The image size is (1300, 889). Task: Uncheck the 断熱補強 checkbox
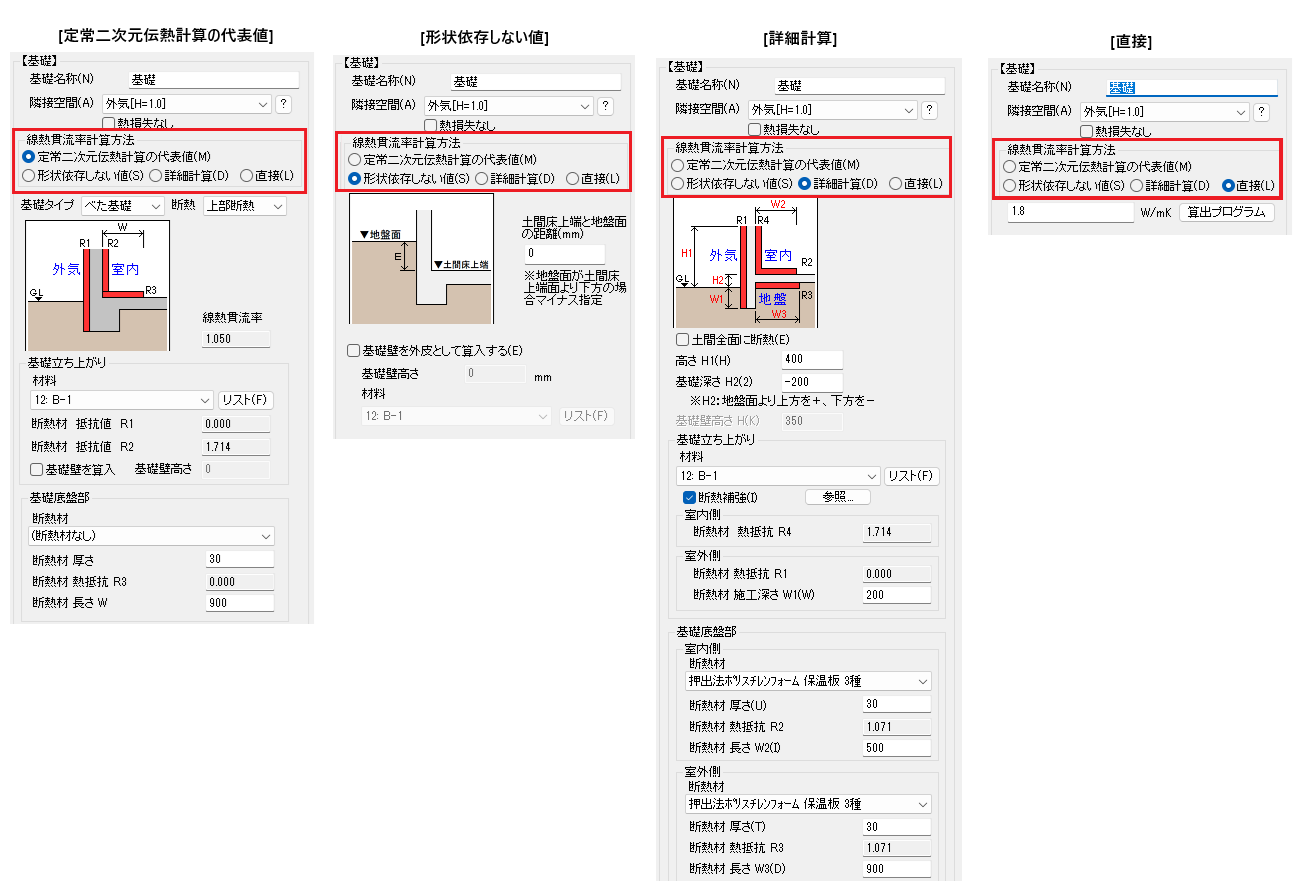coord(689,497)
